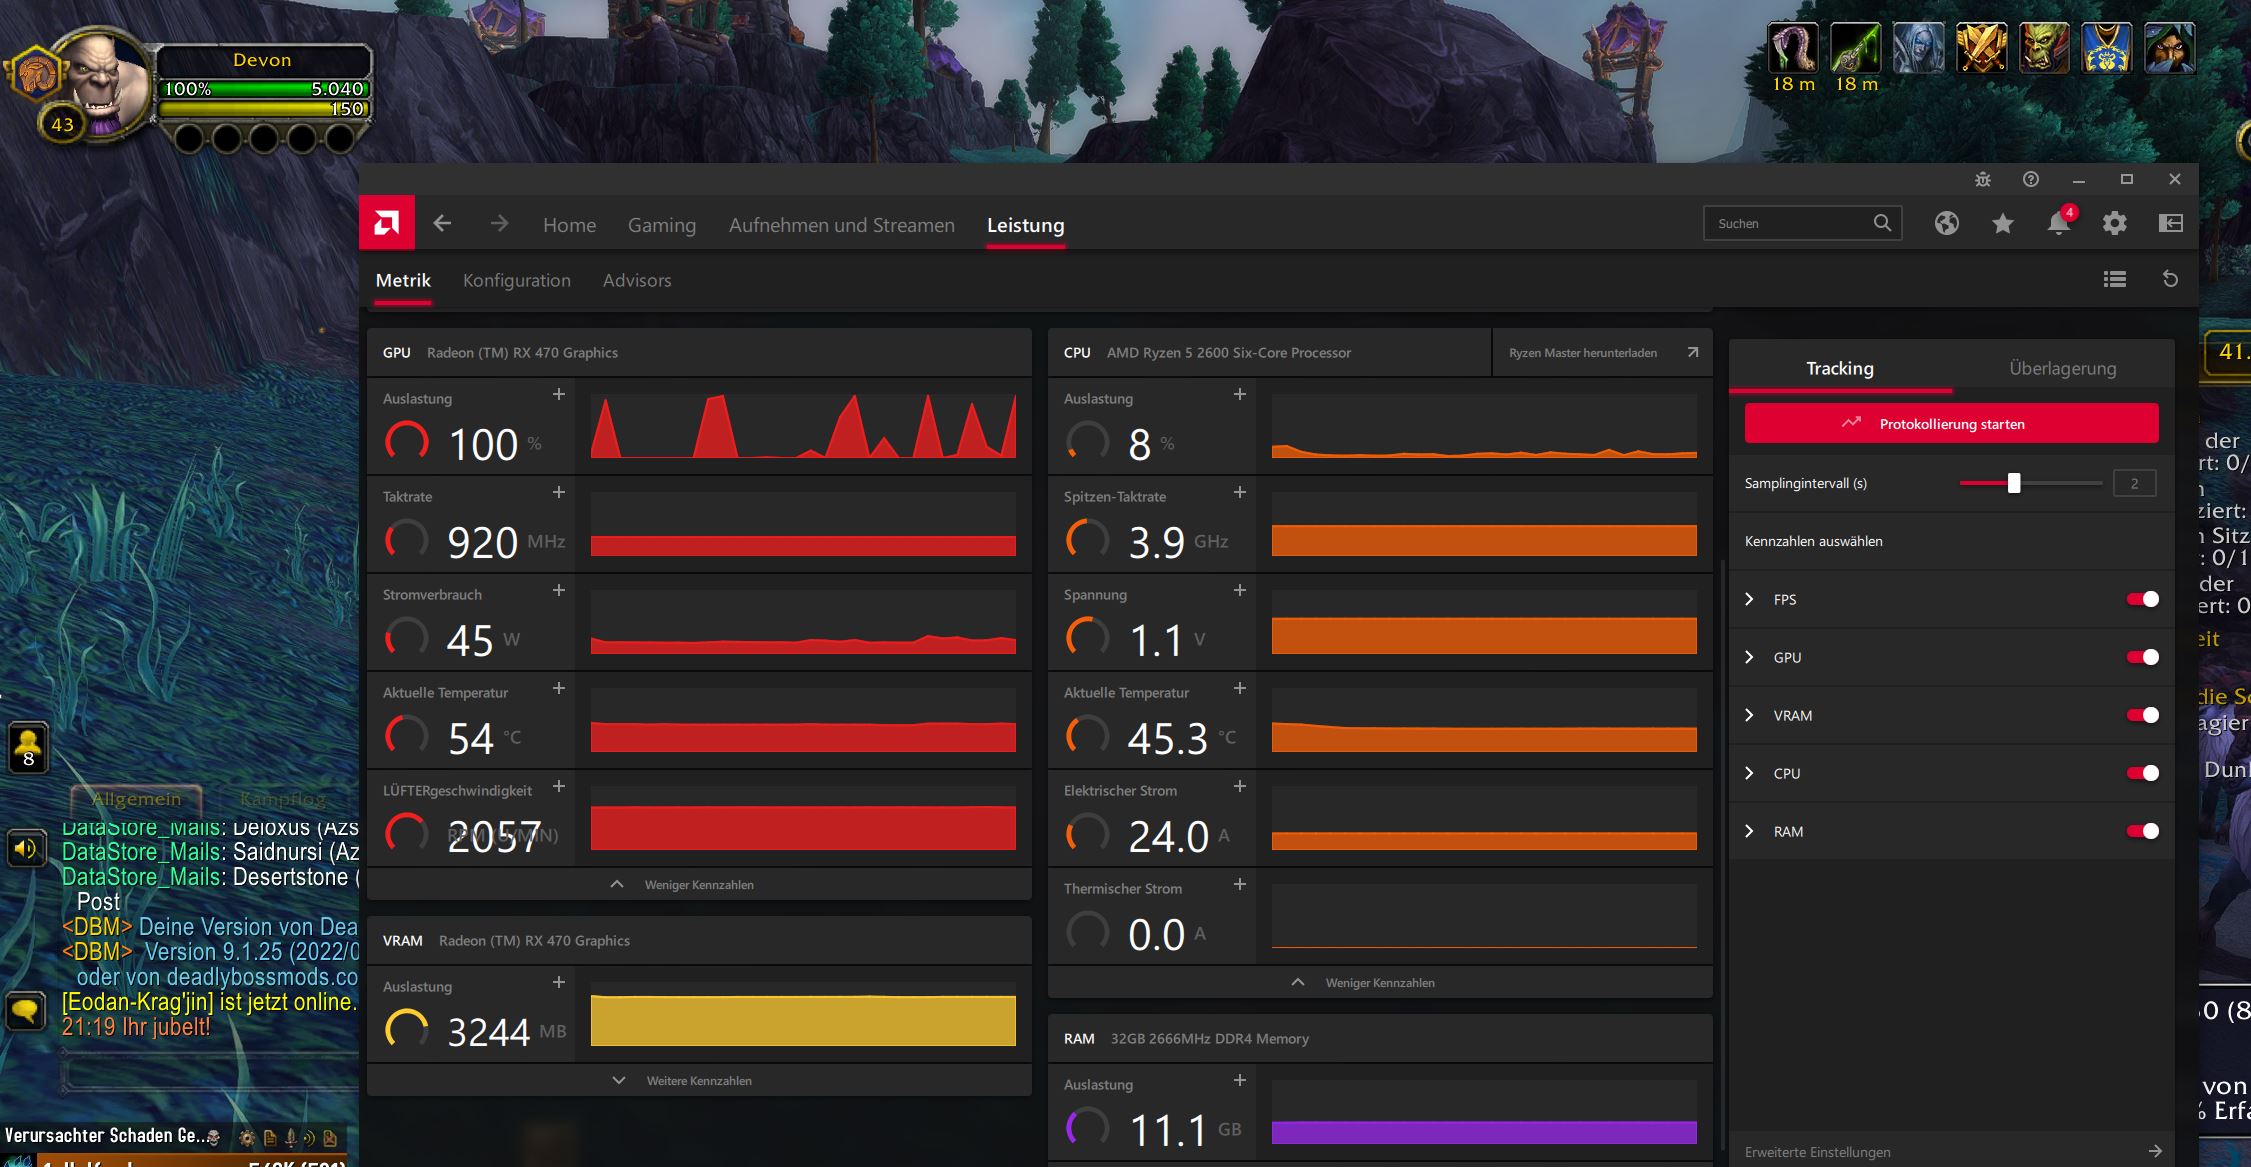Switch to the Gaming tab
Viewport: 2251px width, 1167px height.
pos(661,225)
